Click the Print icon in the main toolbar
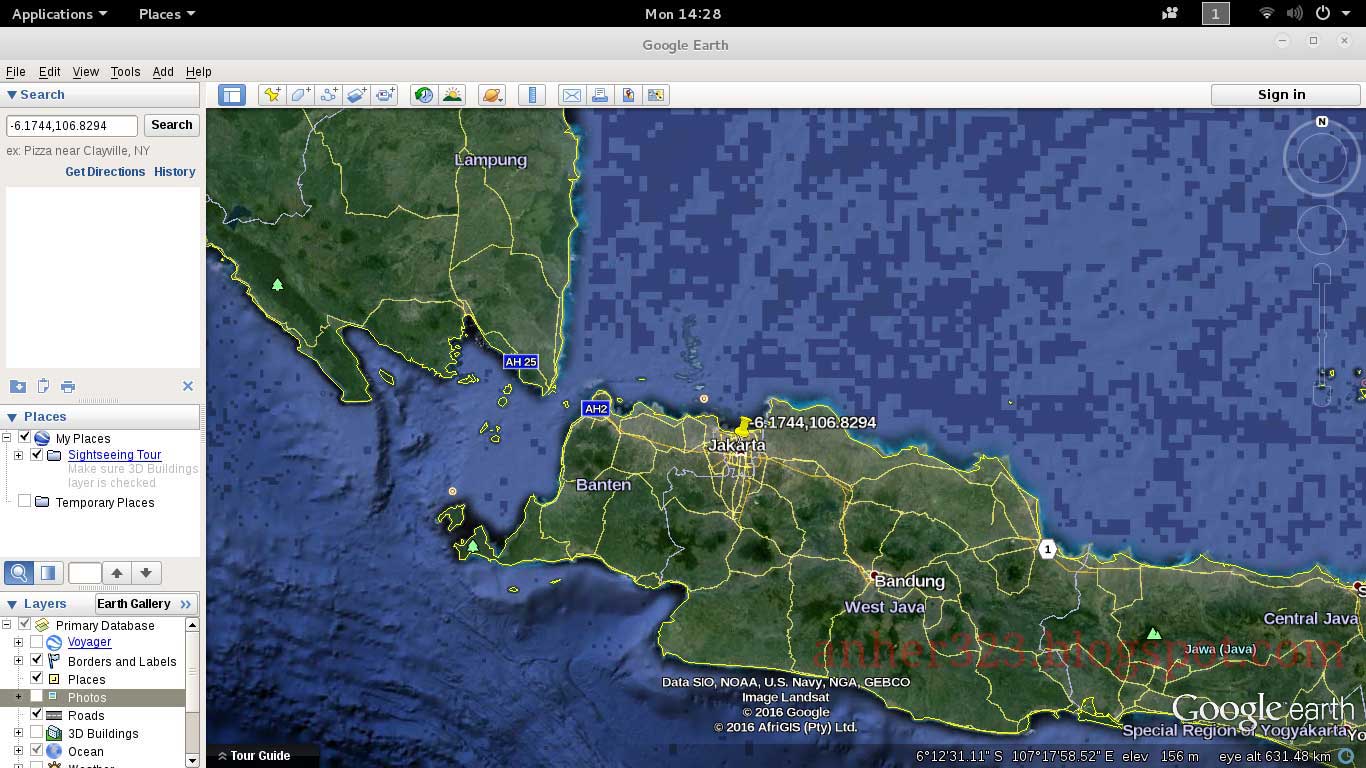1366x768 pixels. coord(600,95)
